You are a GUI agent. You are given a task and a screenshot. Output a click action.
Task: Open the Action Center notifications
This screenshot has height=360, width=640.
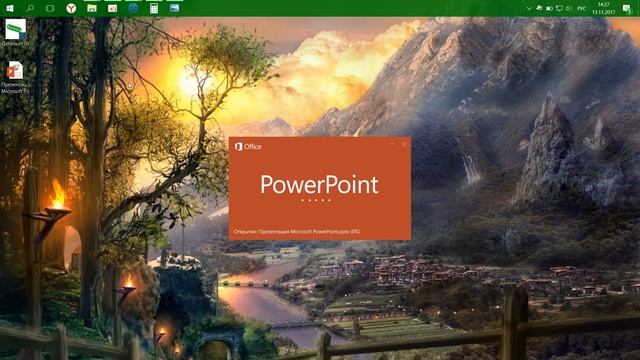(627, 9)
